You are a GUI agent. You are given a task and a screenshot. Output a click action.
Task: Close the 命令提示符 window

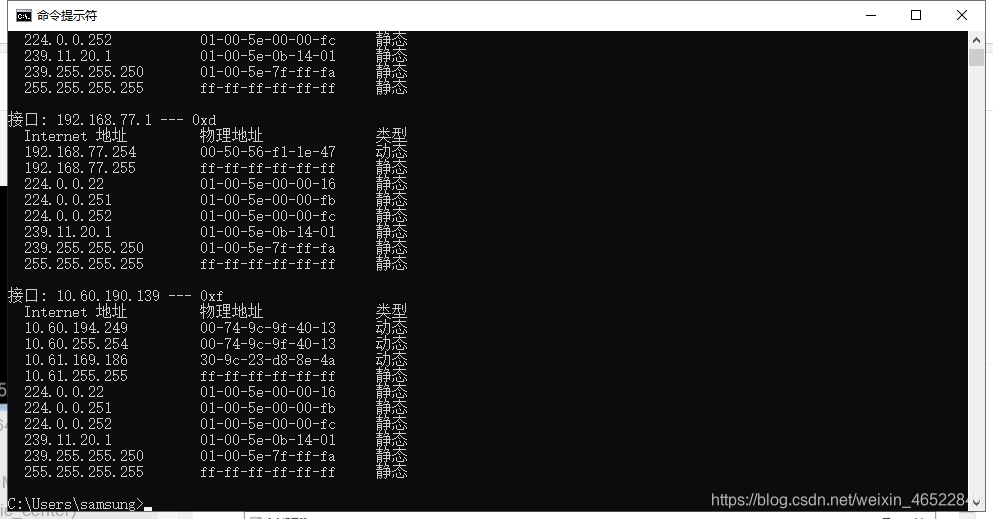click(961, 15)
